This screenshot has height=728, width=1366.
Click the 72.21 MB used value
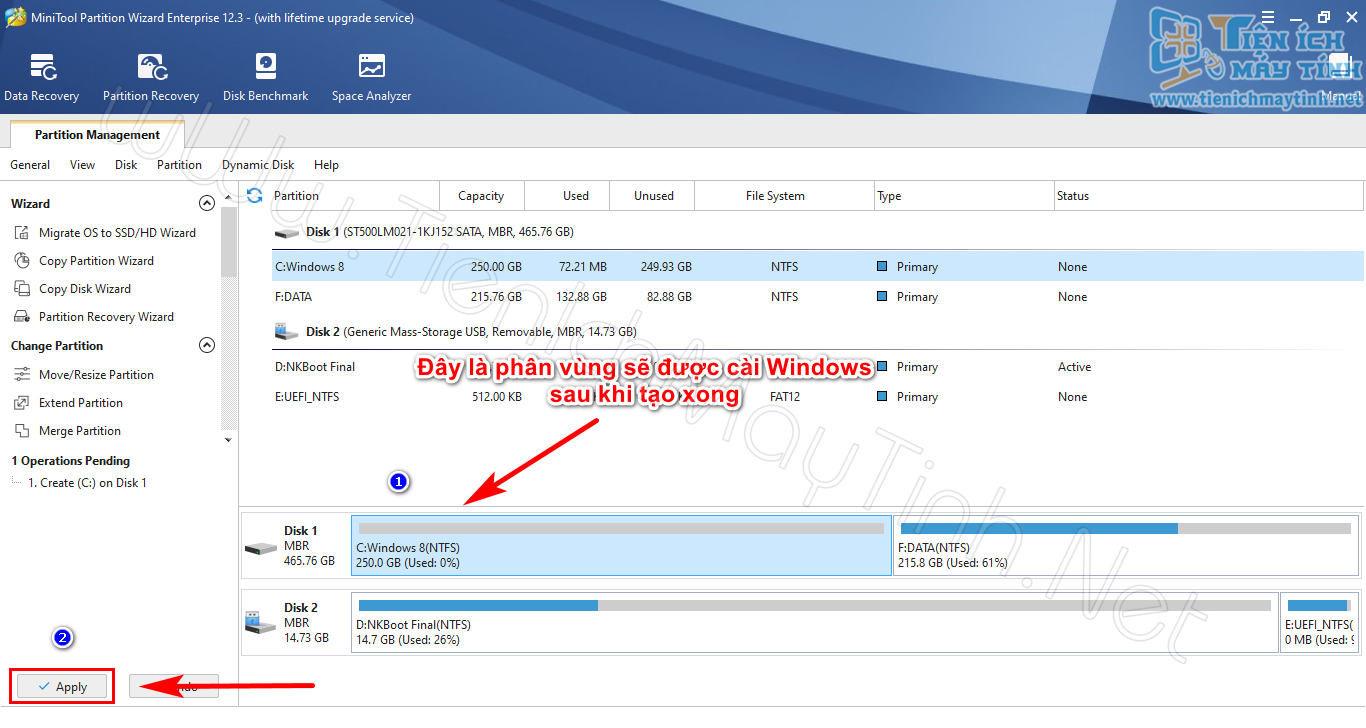click(582, 267)
